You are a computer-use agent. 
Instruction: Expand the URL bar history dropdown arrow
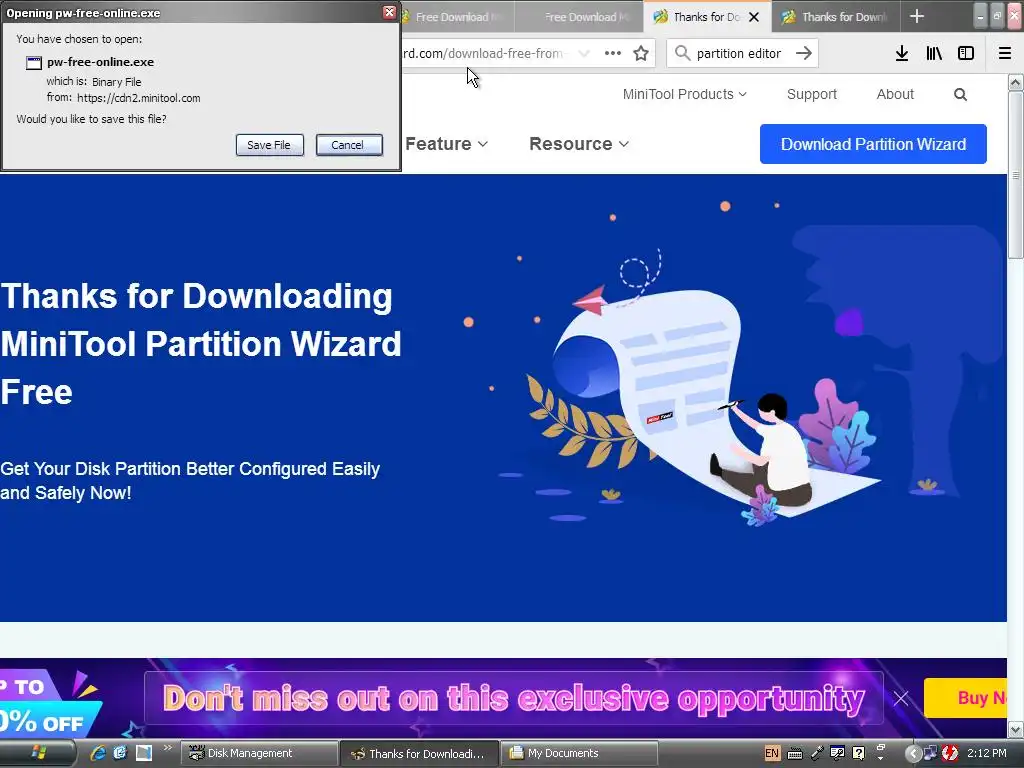[584, 54]
